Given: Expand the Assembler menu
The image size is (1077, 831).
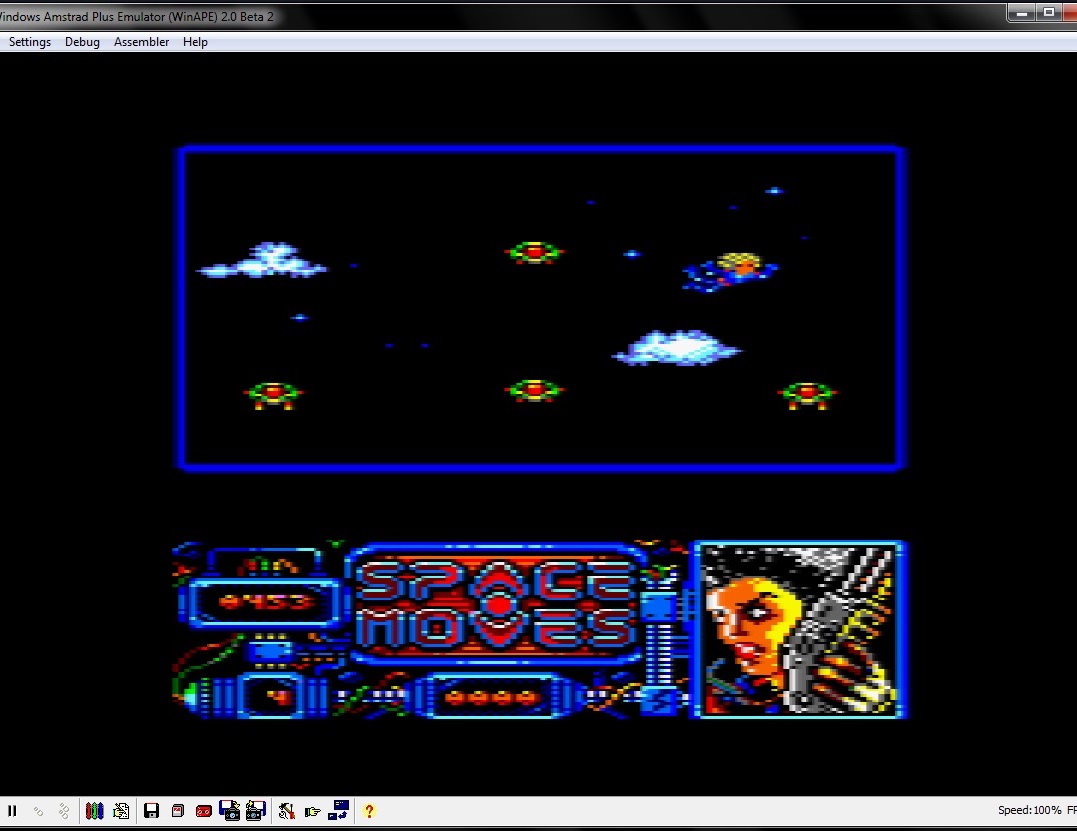Looking at the screenshot, I should [x=141, y=42].
